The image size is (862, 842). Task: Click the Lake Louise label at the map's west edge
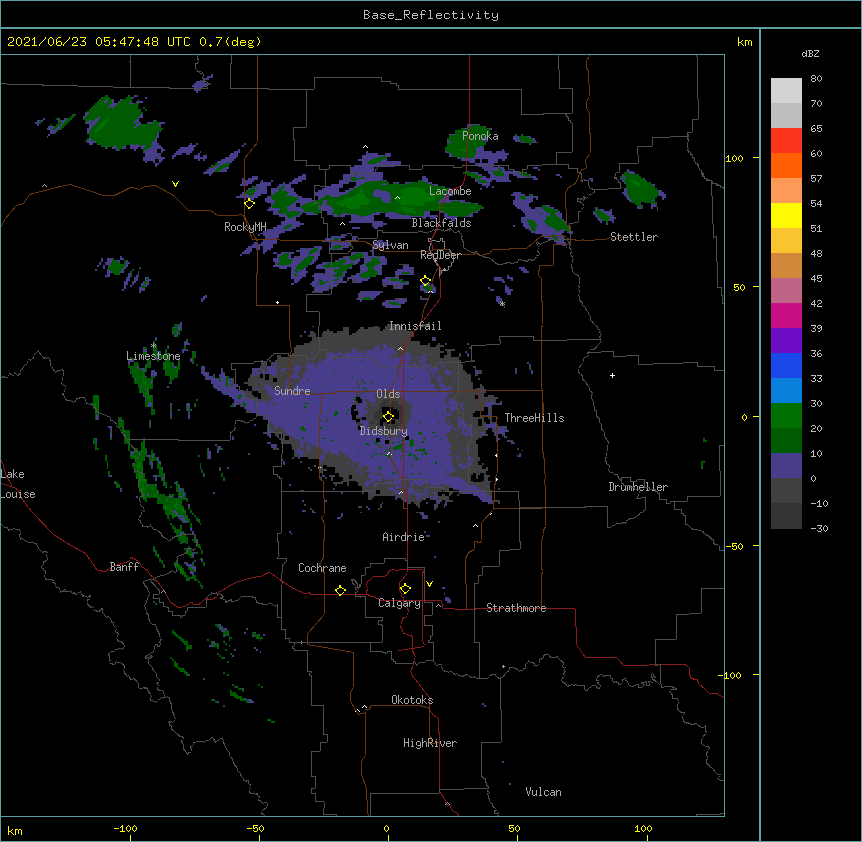tap(18, 484)
